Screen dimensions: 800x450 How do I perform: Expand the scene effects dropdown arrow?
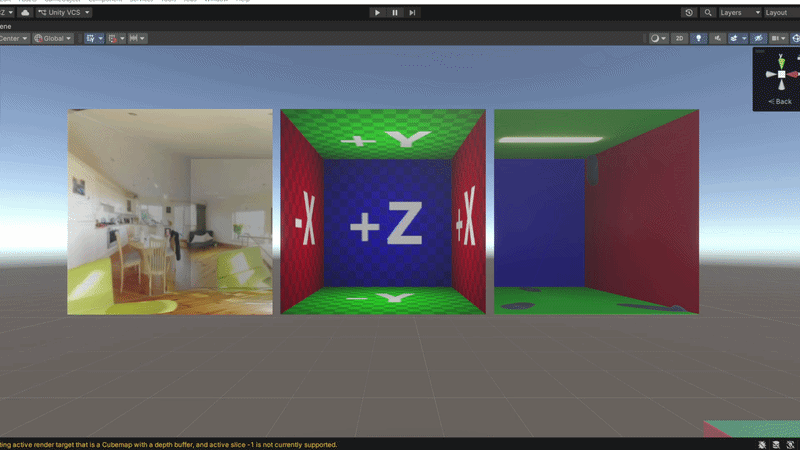744,38
